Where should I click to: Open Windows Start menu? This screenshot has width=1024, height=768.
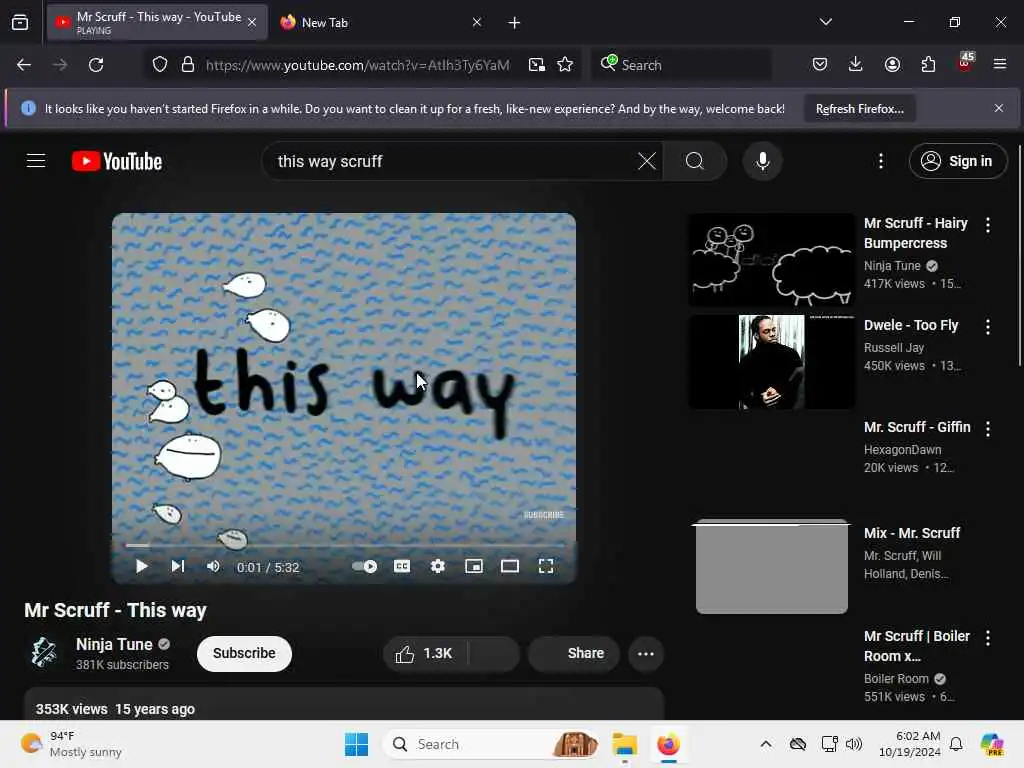[357, 744]
